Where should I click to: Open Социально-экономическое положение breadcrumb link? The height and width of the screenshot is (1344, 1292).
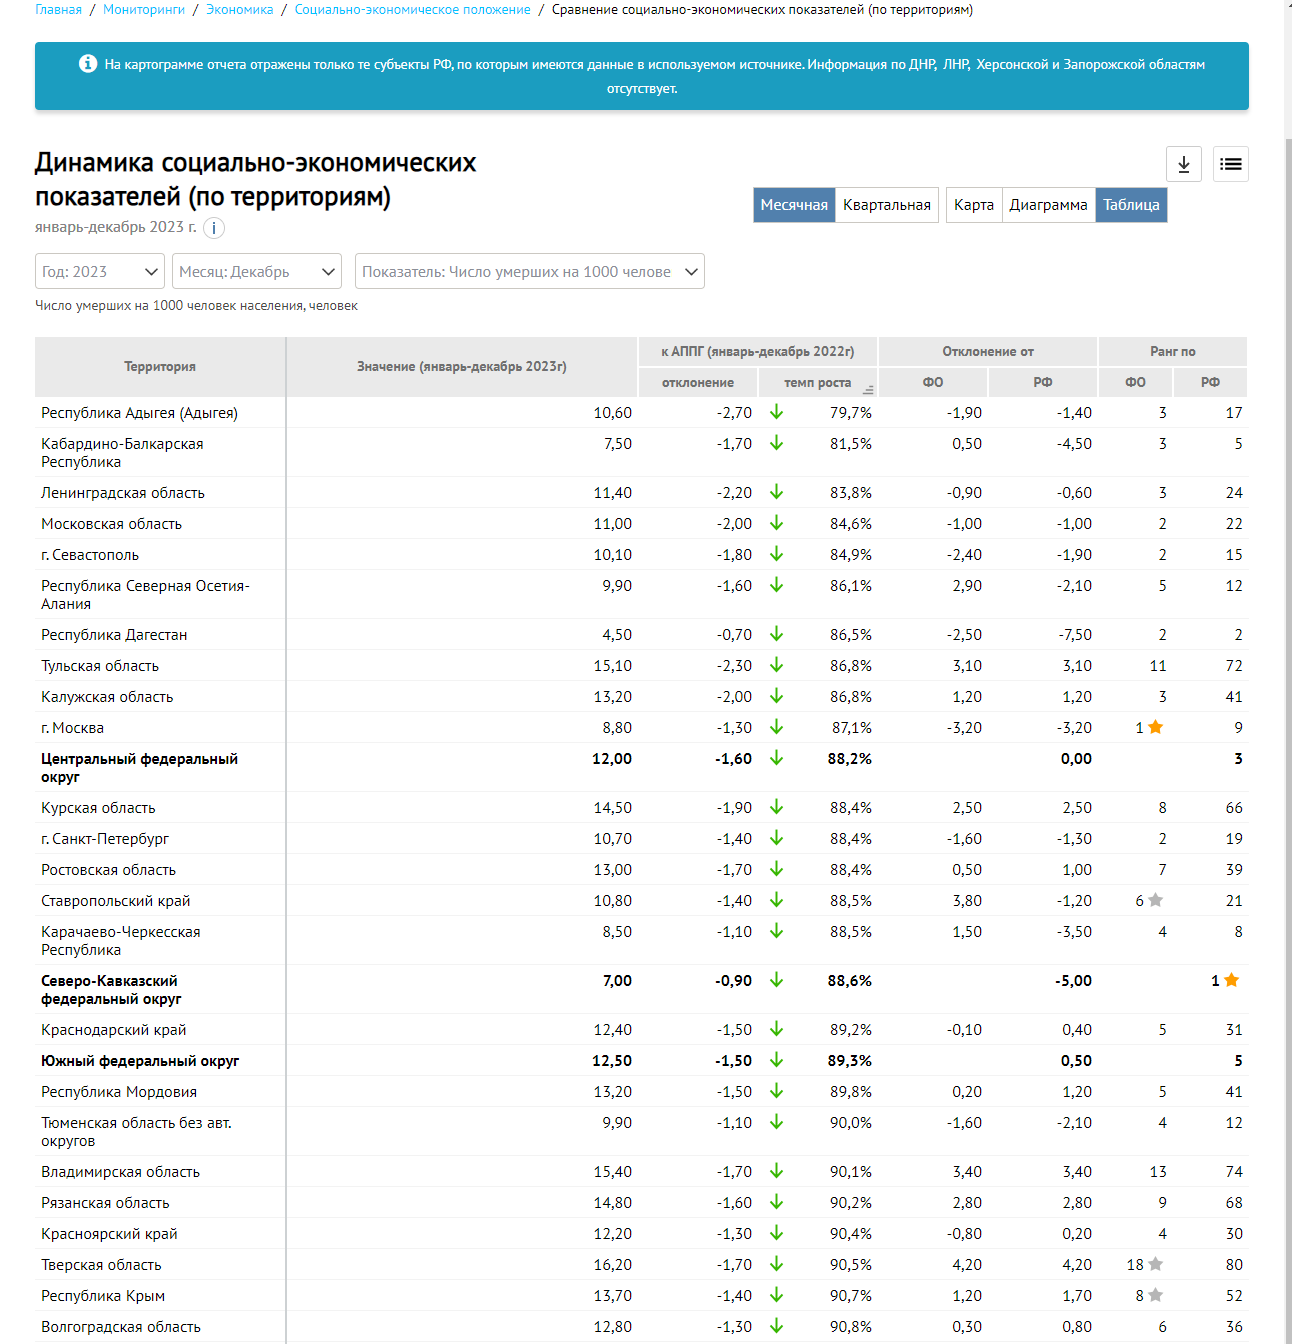tap(412, 10)
